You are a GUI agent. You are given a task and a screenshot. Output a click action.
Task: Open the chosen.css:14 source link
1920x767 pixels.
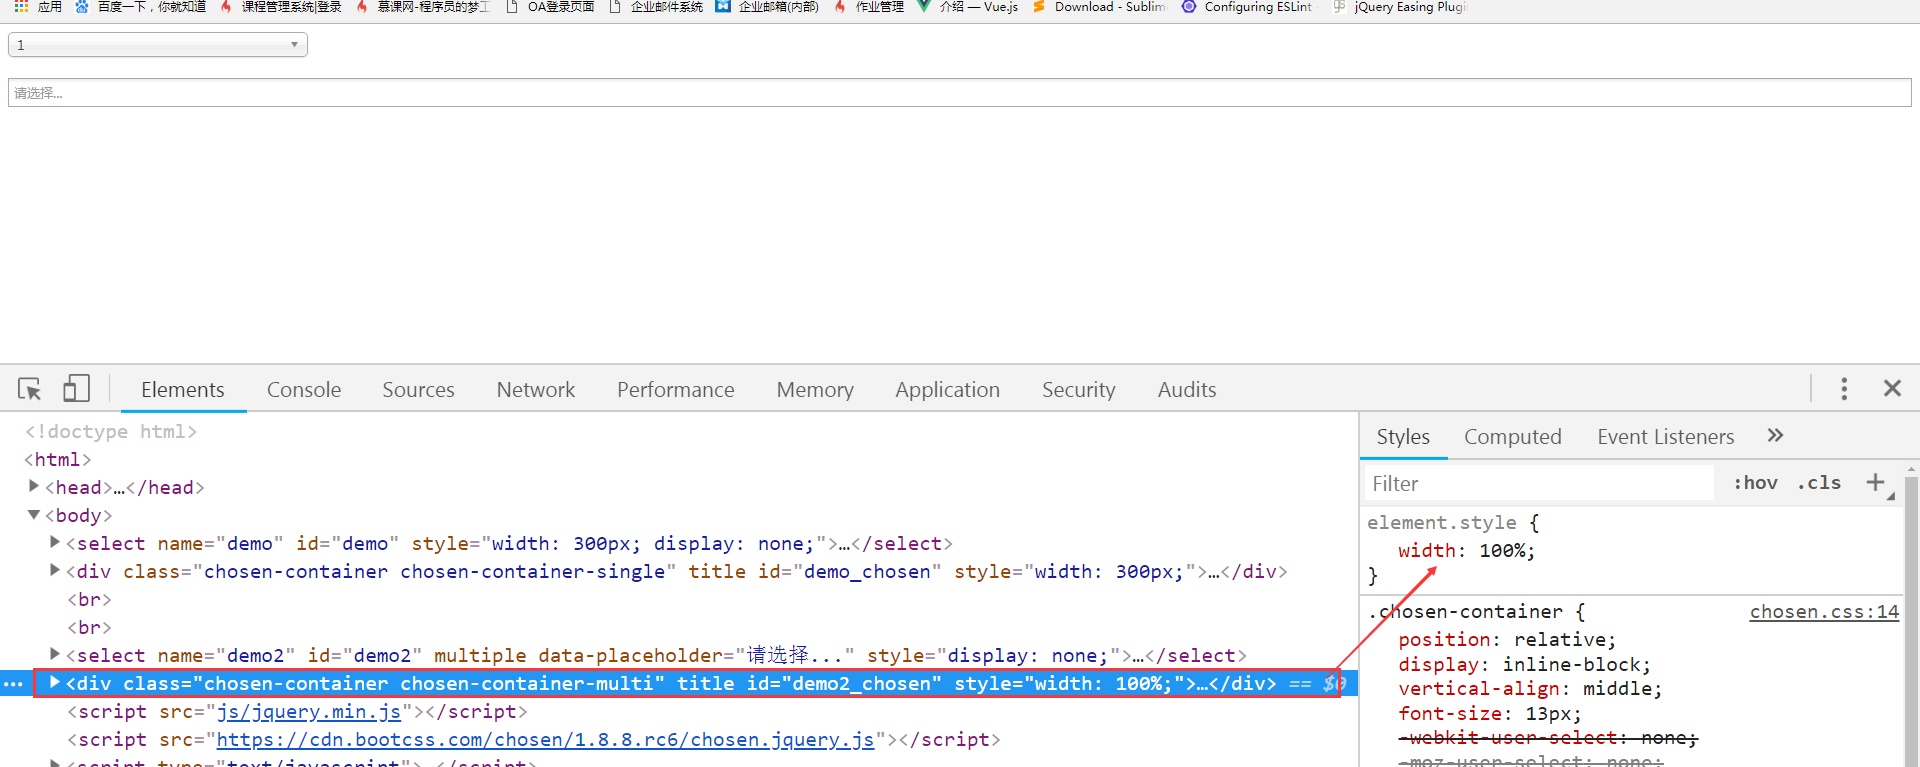click(x=1824, y=612)
